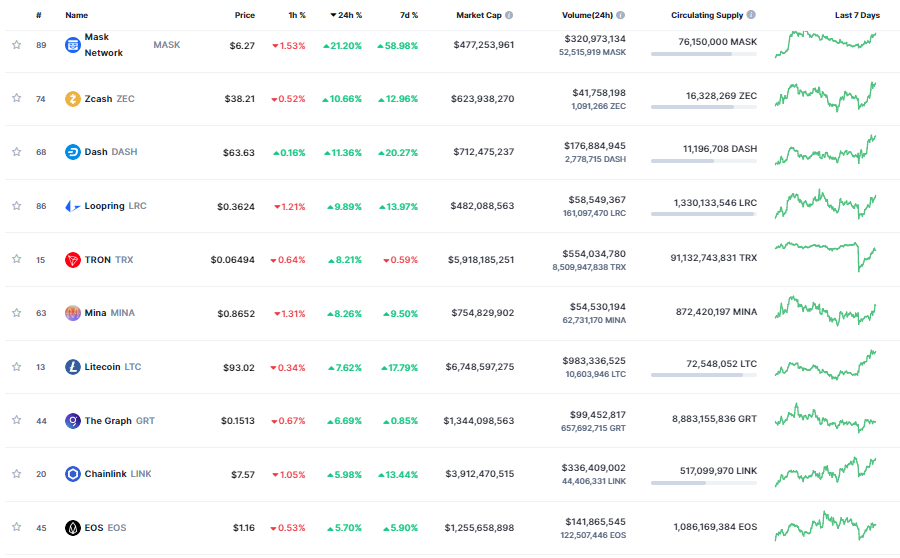Select the Loopring coin logo

point(73,206)
